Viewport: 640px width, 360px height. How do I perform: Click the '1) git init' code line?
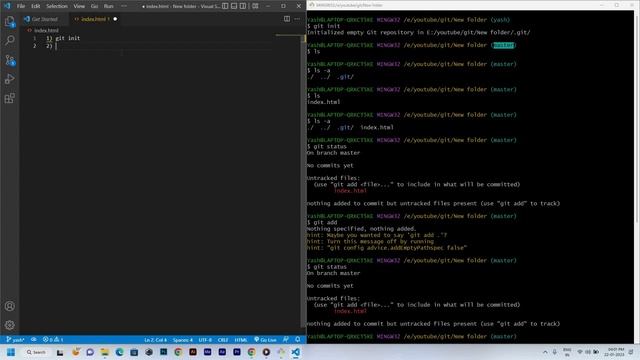coord(63,38)
